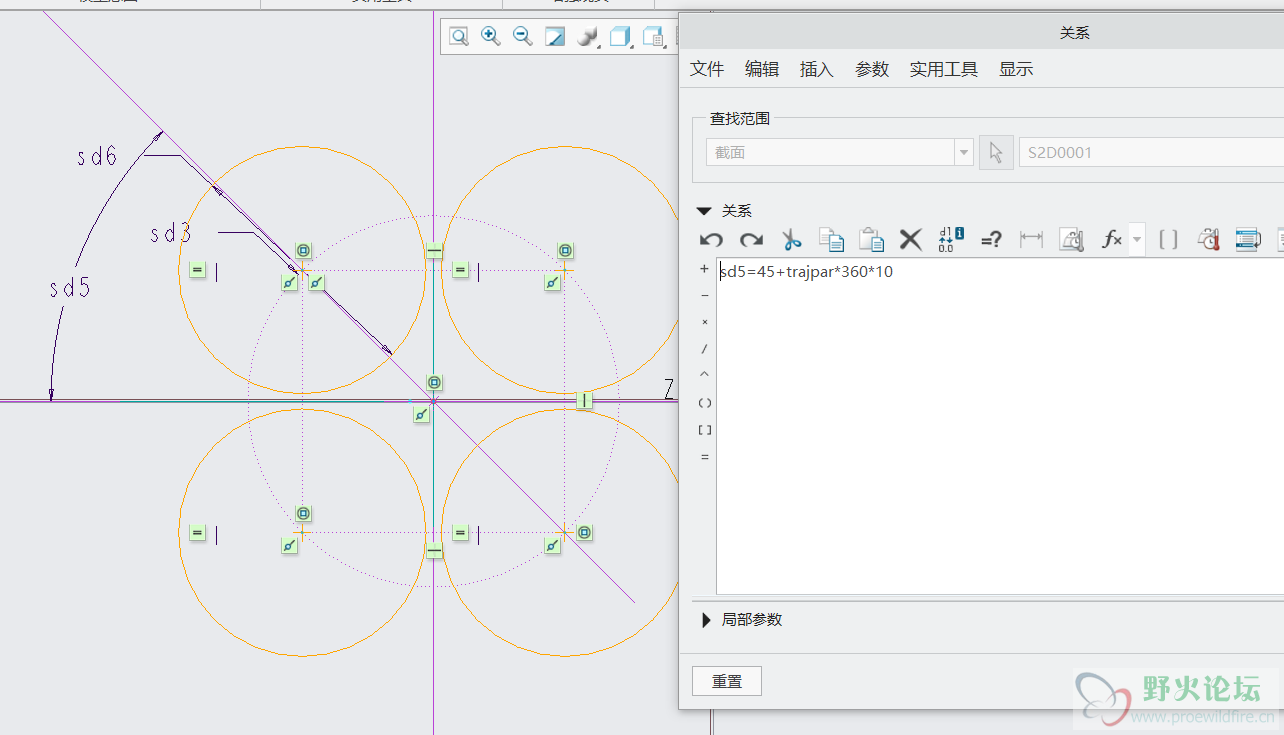Click the show dimension icon

[1031, 239]
